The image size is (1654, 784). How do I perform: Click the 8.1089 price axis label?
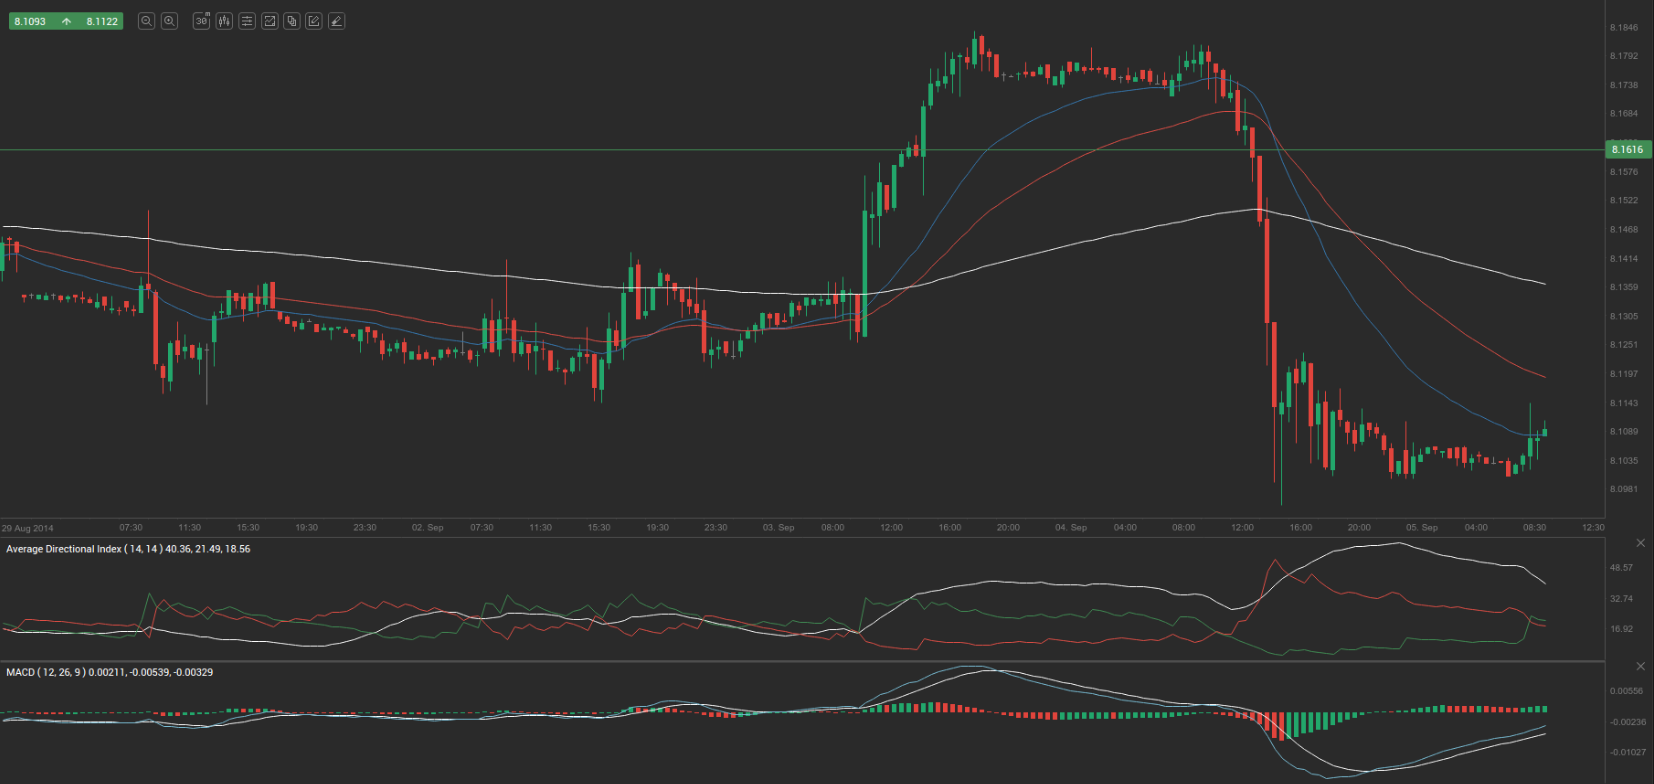1624,432
